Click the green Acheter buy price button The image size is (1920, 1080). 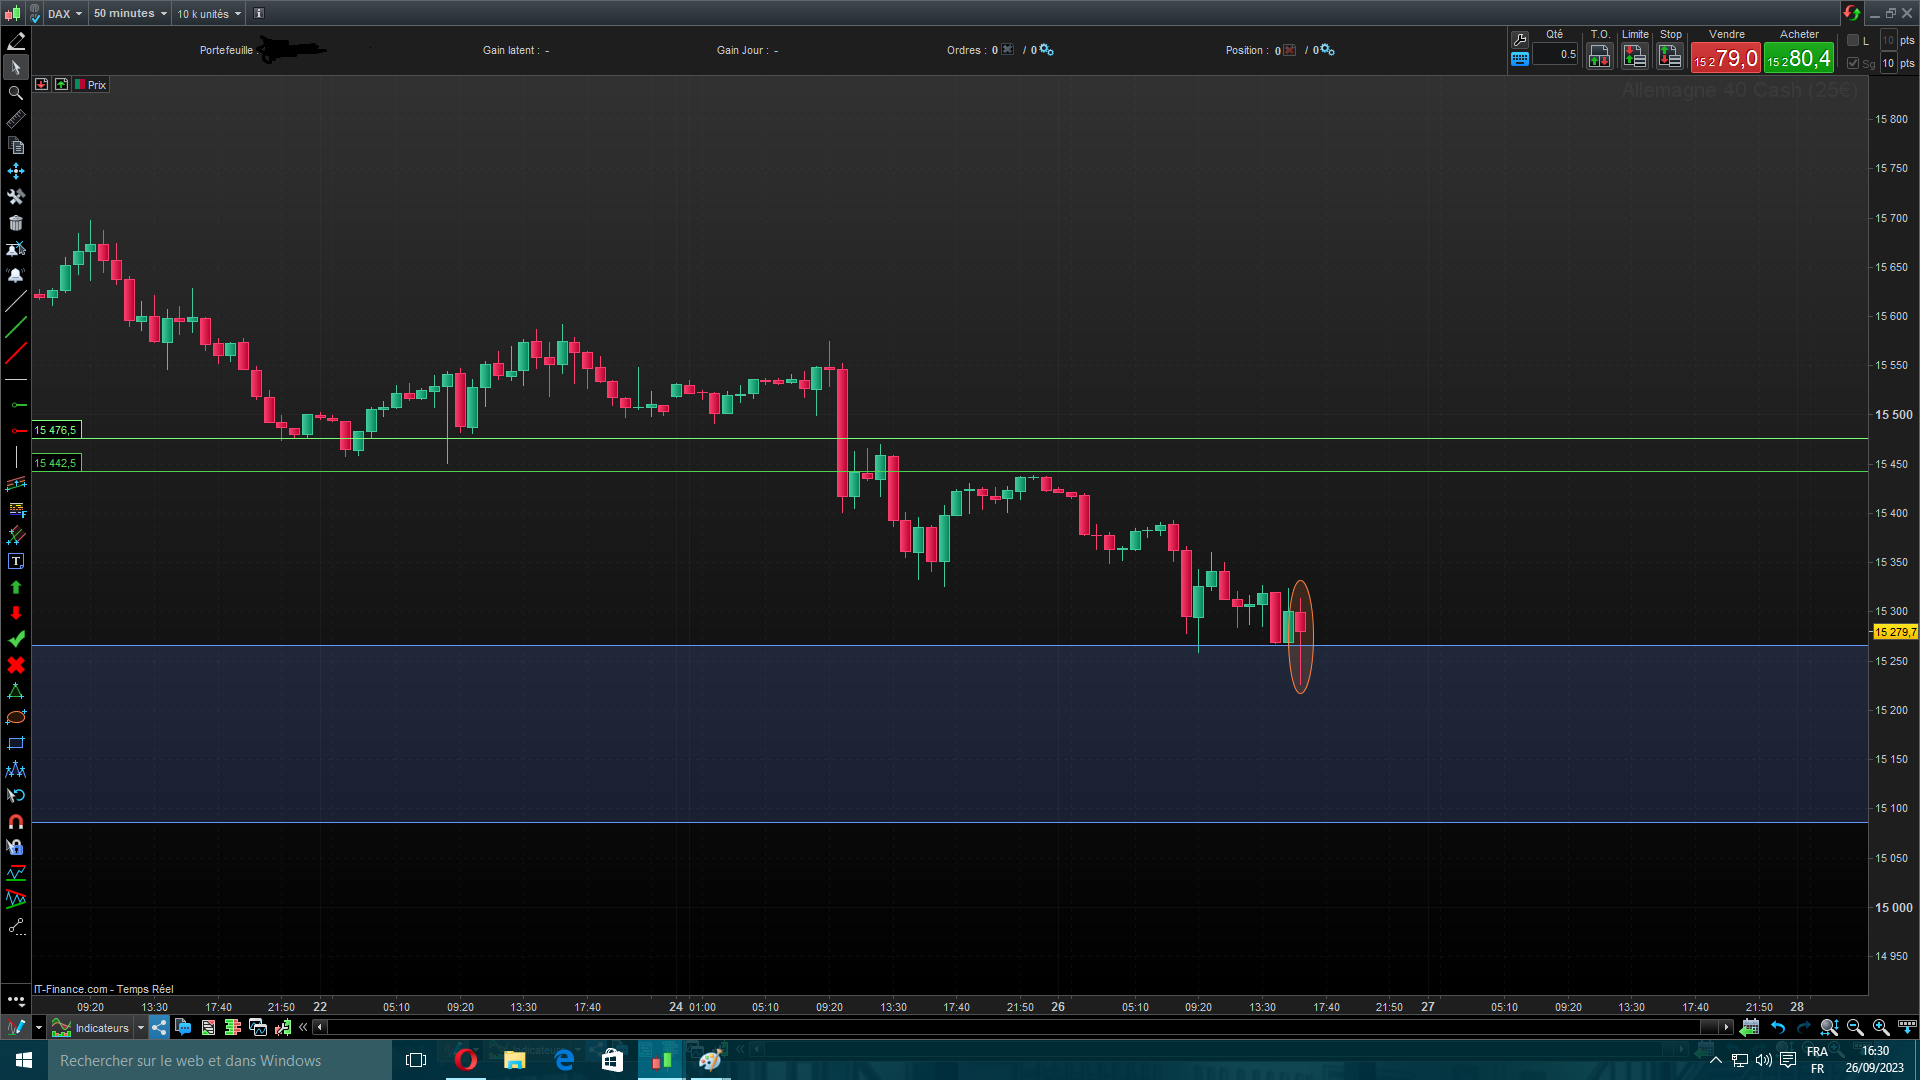point(1799,59)
